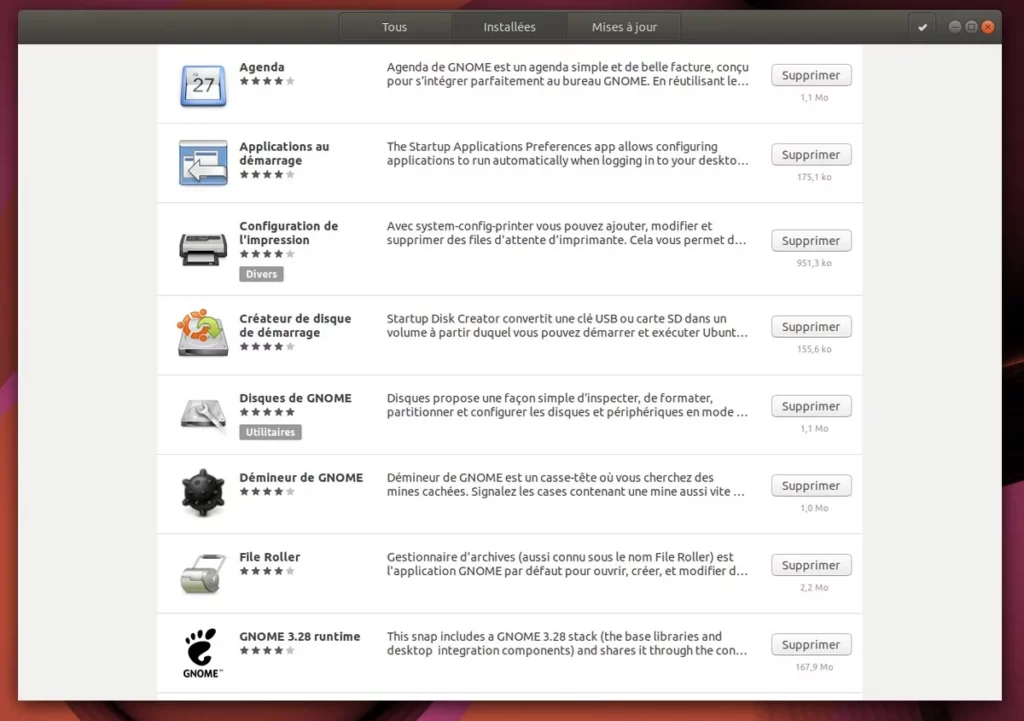Viewport: 1024px width, 721px height.
Task: Click Supprimer for GNOME 3.28 runtime
Action: pos(811,645)
